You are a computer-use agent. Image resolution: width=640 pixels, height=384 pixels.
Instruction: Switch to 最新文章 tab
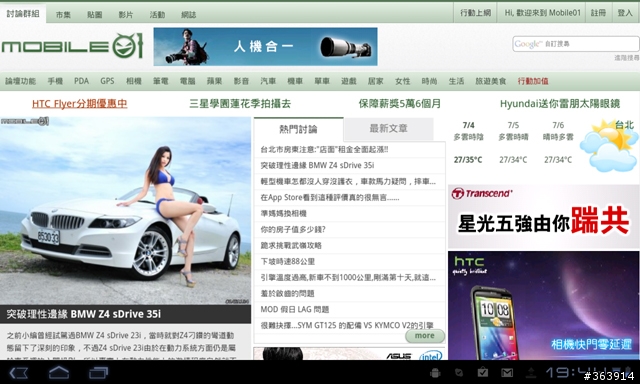click(x=389, y=129)
